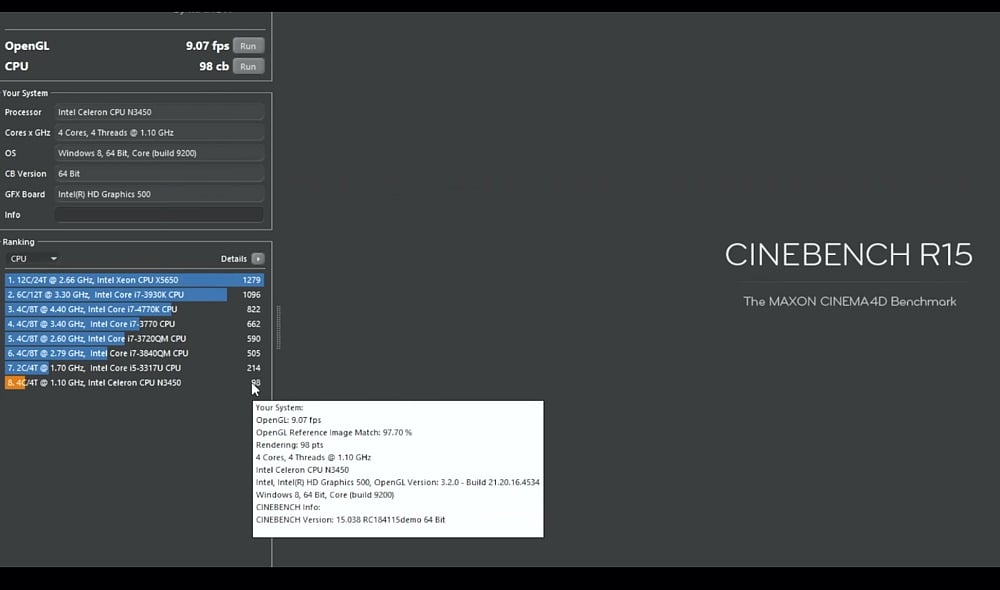Click the Details arrow button
This screenshot has width=1000, height=590.
click(x=258, y=258)
